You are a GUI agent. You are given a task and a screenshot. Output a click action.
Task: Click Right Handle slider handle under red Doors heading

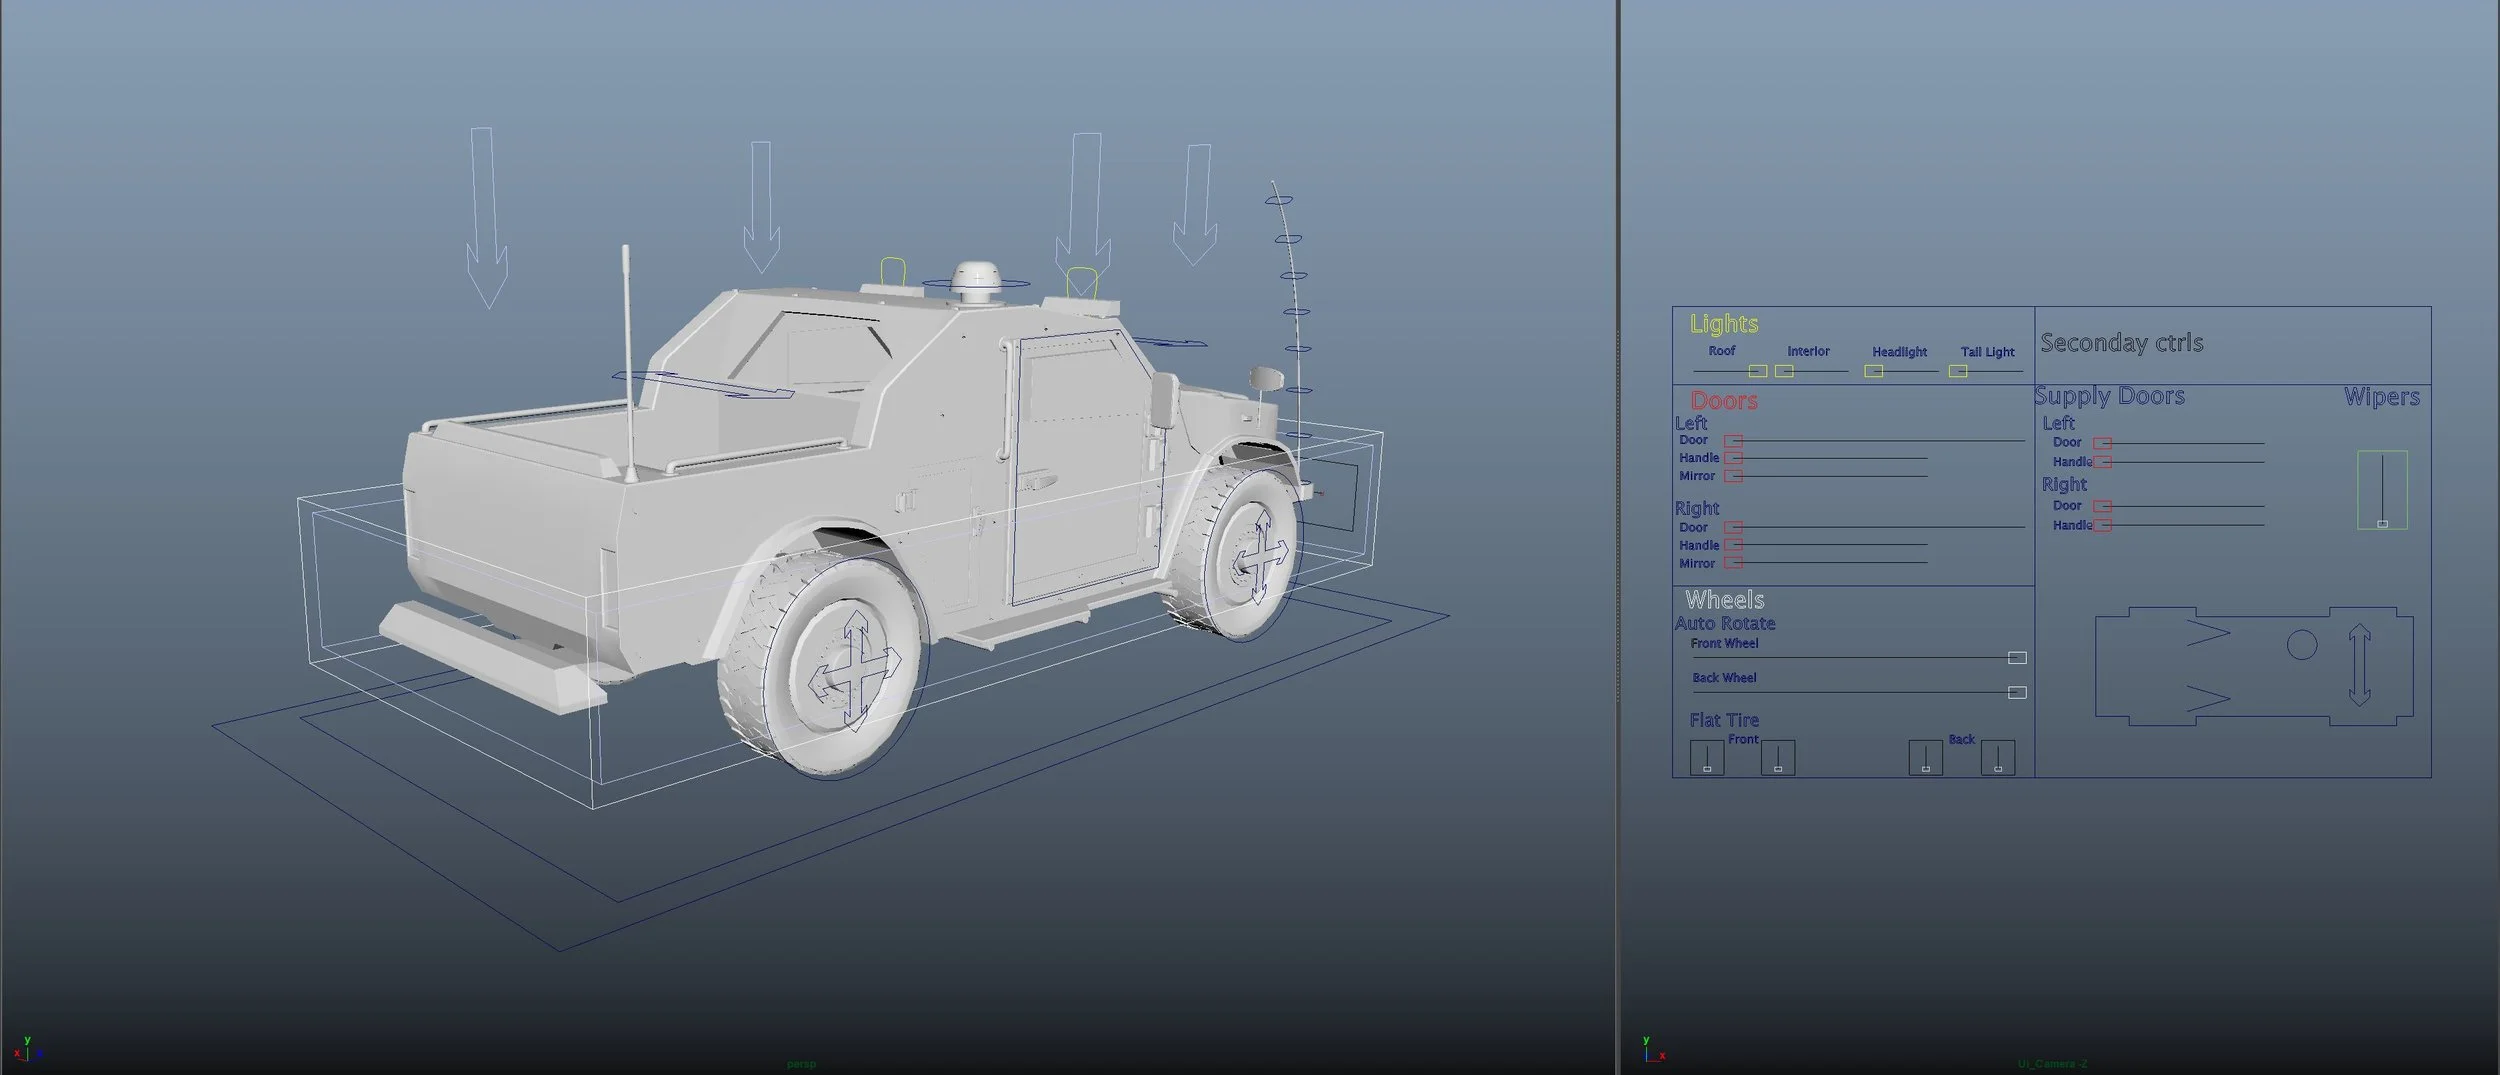[x=1733, y=545]
